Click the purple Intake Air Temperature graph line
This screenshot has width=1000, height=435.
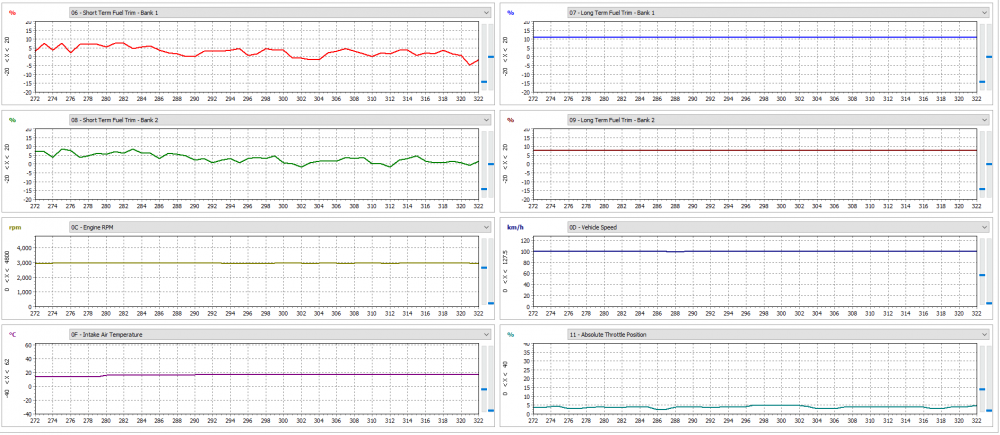(256, 374)
